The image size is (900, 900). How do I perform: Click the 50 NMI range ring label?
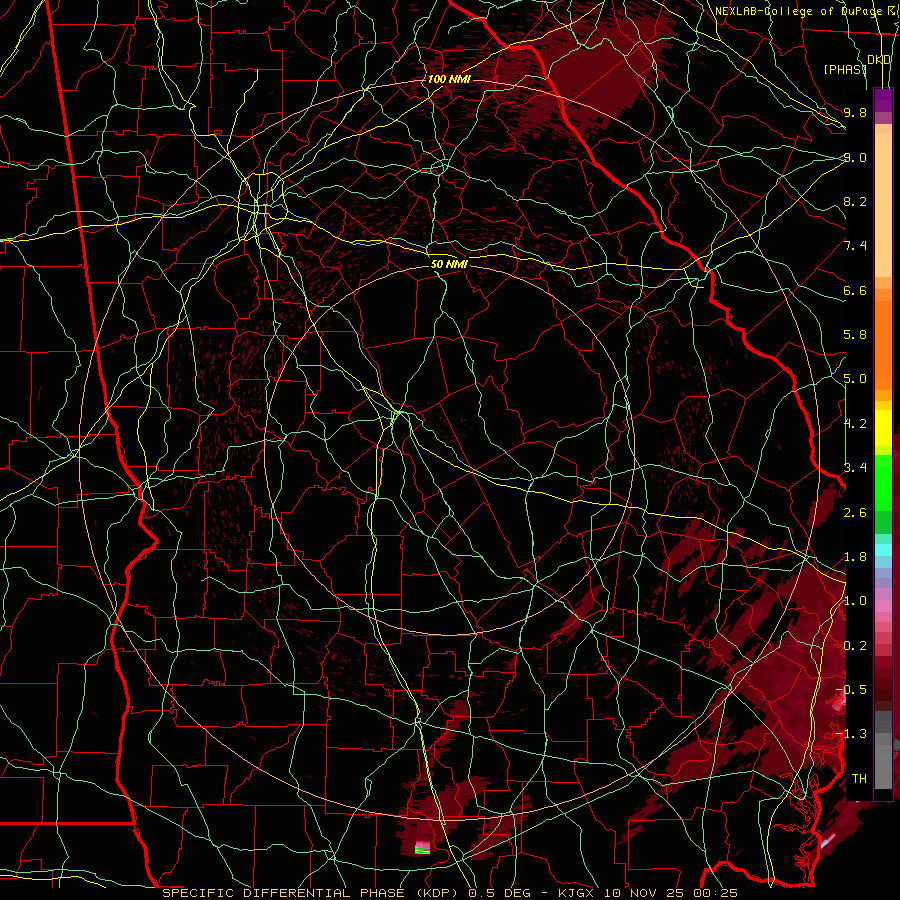point(449,264)
